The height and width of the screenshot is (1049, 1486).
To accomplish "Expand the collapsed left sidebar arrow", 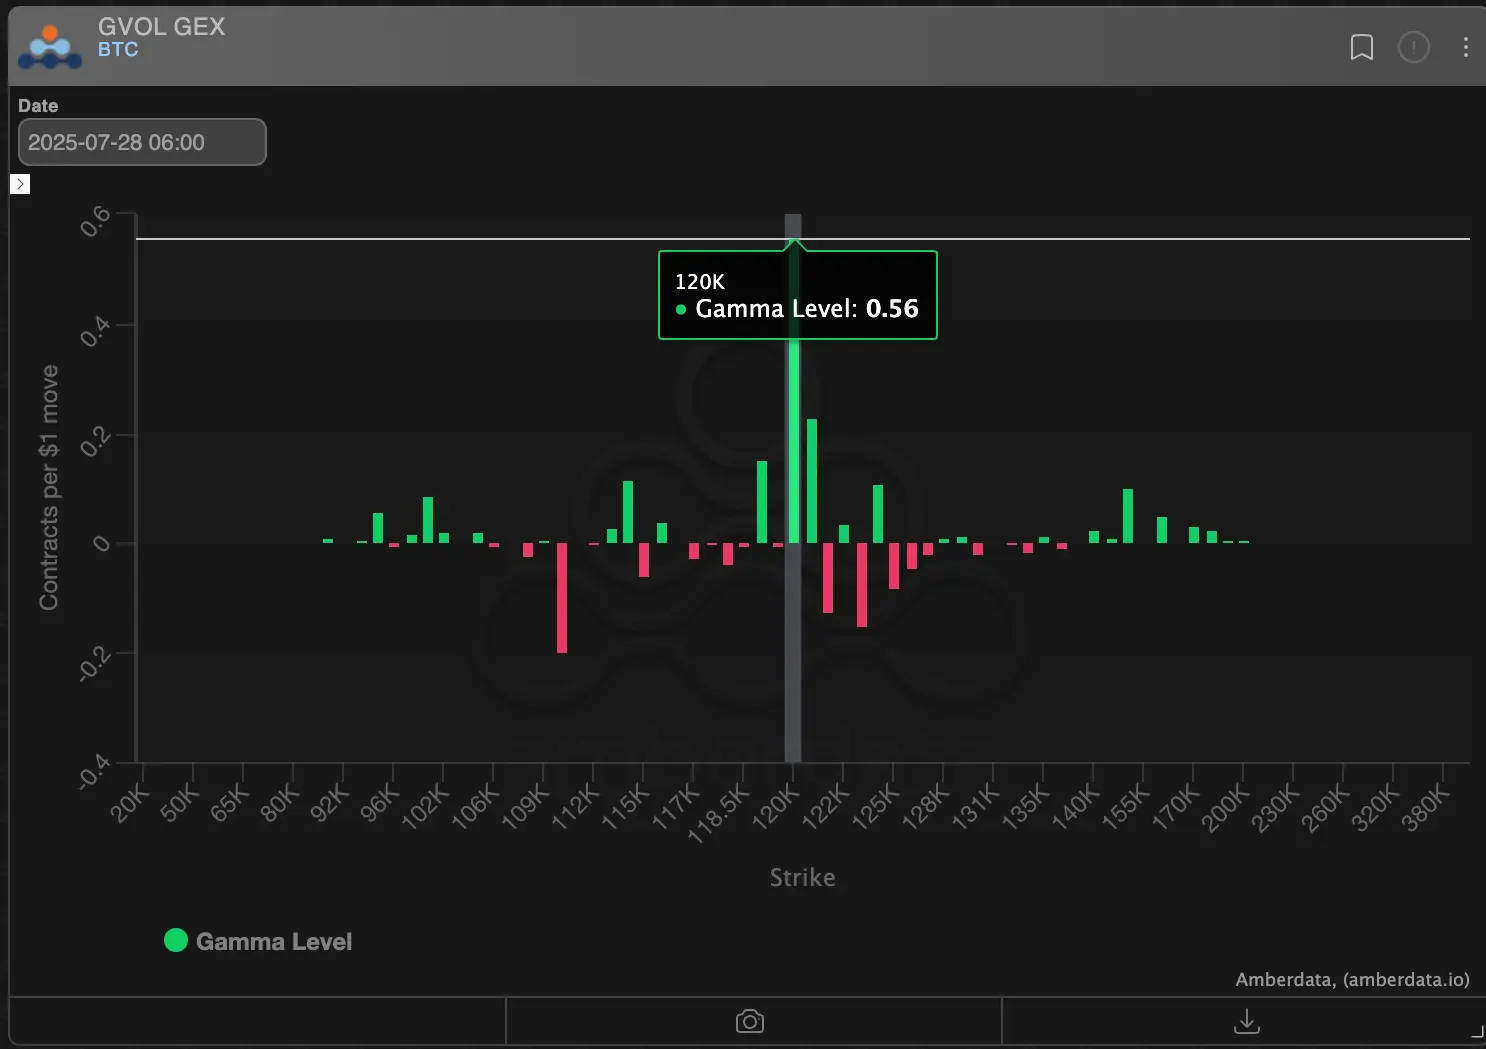I will (x=20, y=183).
